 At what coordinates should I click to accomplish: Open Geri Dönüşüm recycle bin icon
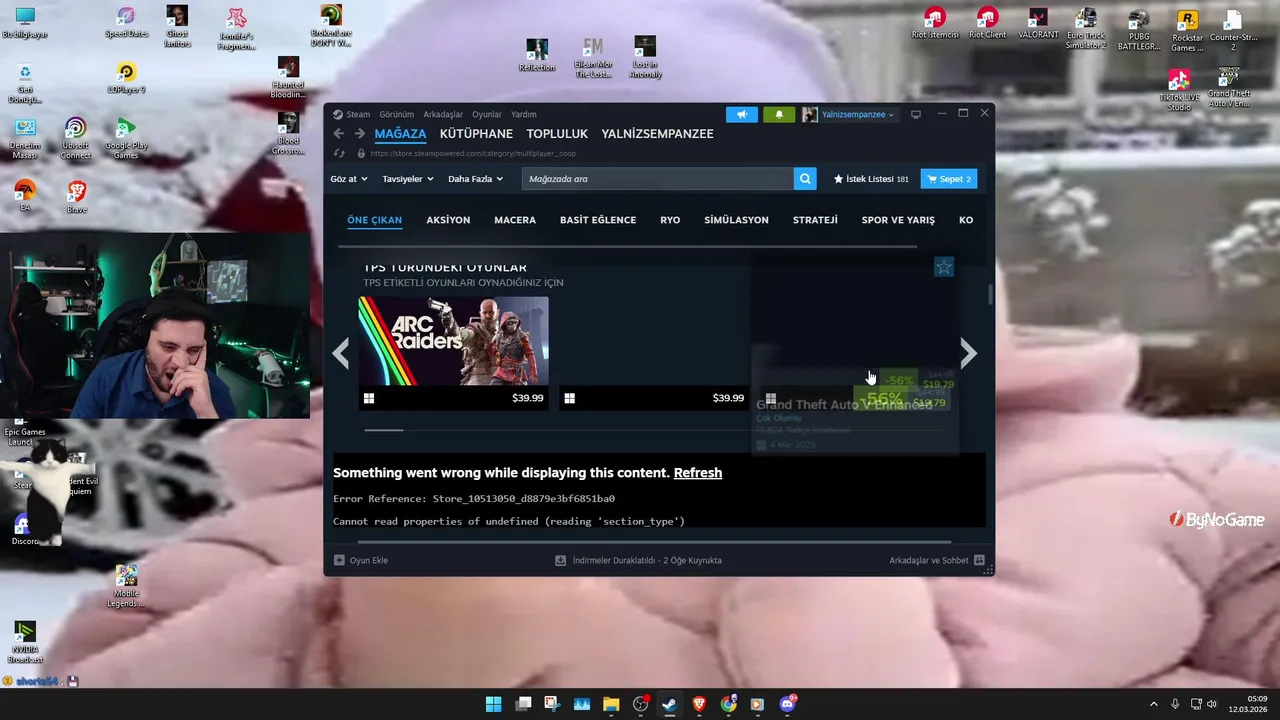[25, 84]
